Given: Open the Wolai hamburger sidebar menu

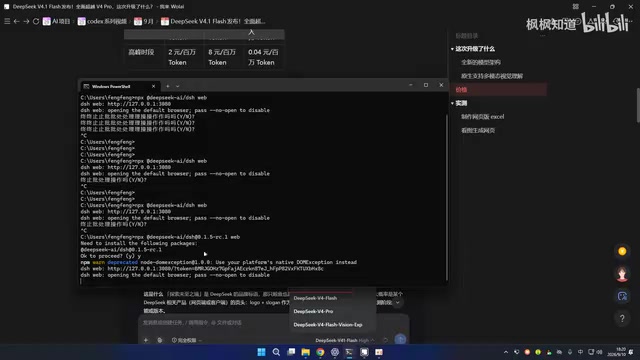Looking at the screenshot, I should [x=7, y=21].
